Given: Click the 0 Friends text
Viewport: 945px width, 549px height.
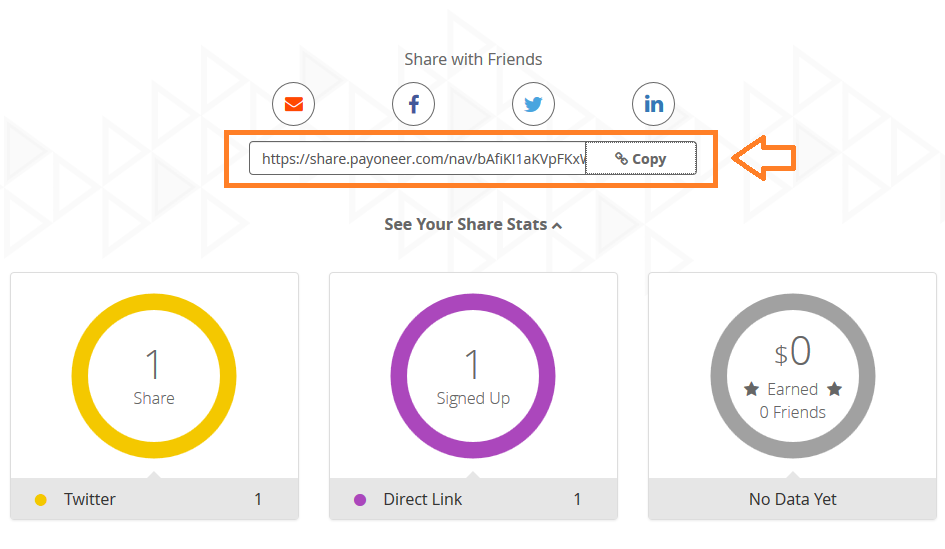Looking at the screenshot, I should 793,412.
